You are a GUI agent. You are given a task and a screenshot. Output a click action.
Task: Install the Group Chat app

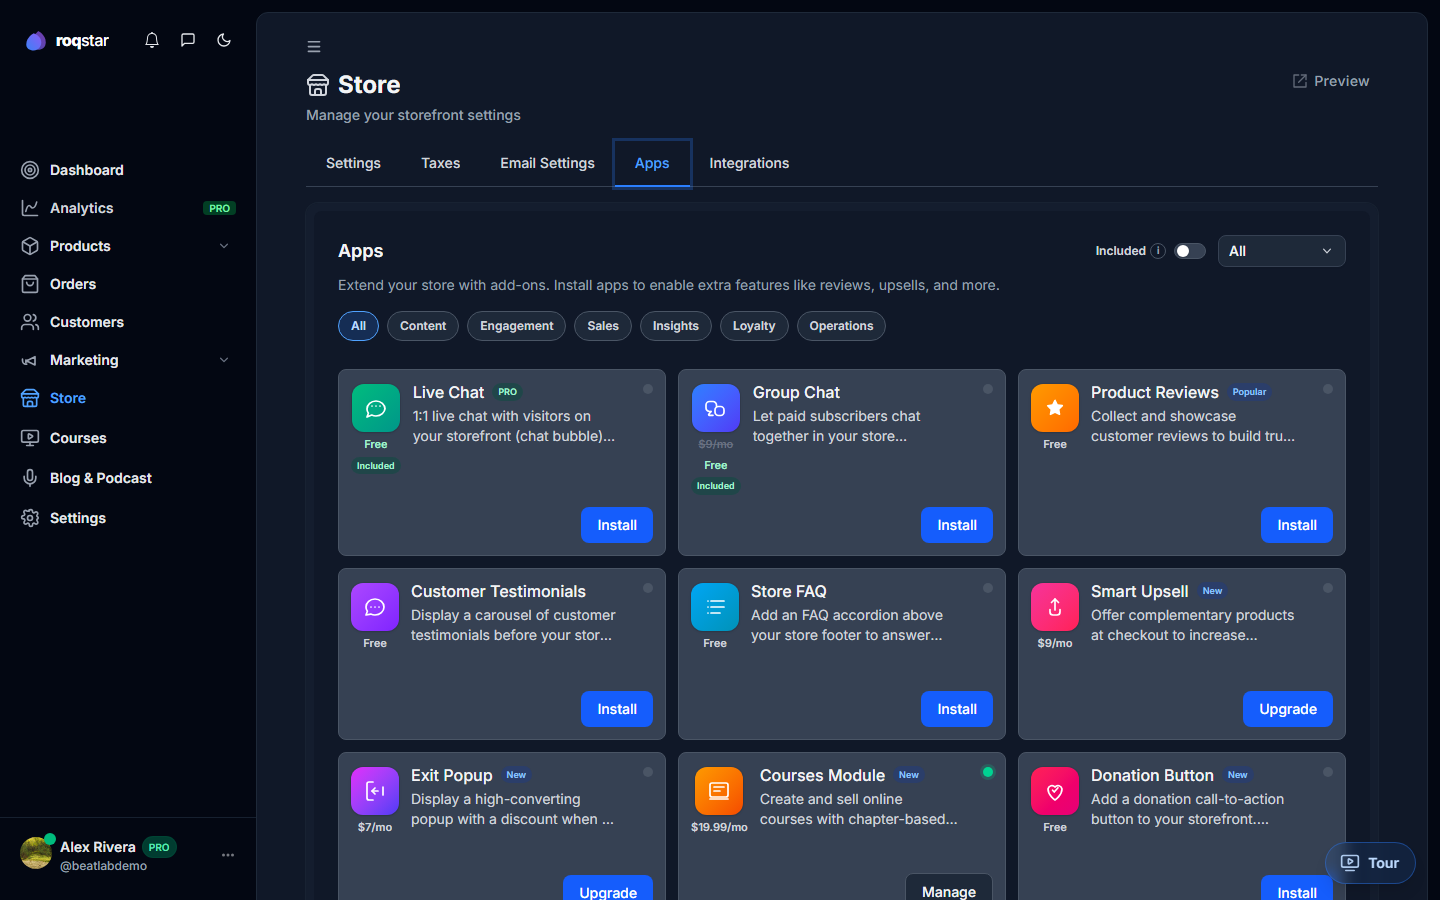957,525
